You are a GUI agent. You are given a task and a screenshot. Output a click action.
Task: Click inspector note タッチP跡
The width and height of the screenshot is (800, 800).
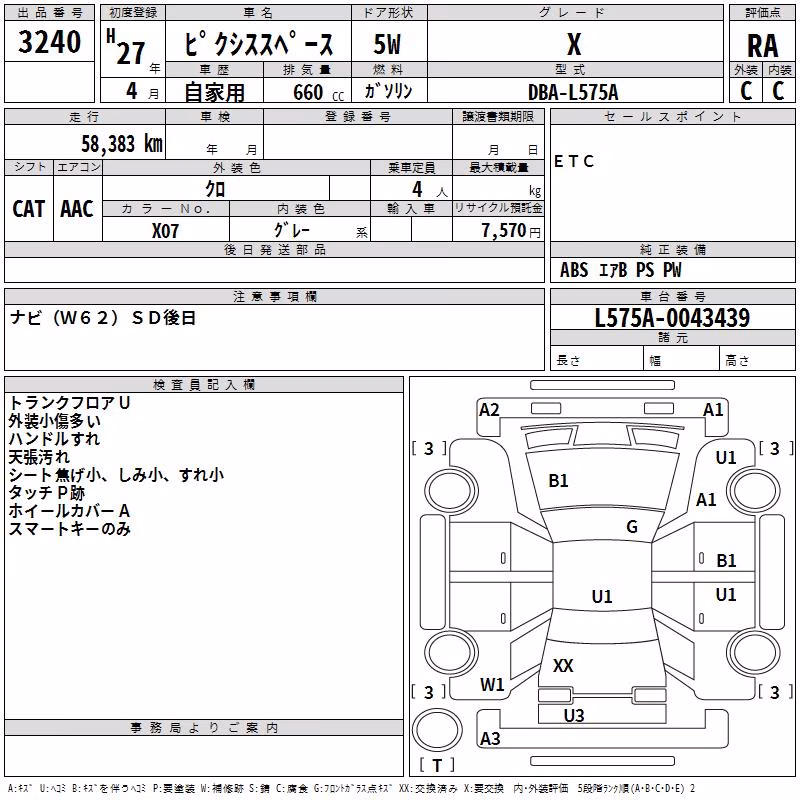tap(46, 493)
